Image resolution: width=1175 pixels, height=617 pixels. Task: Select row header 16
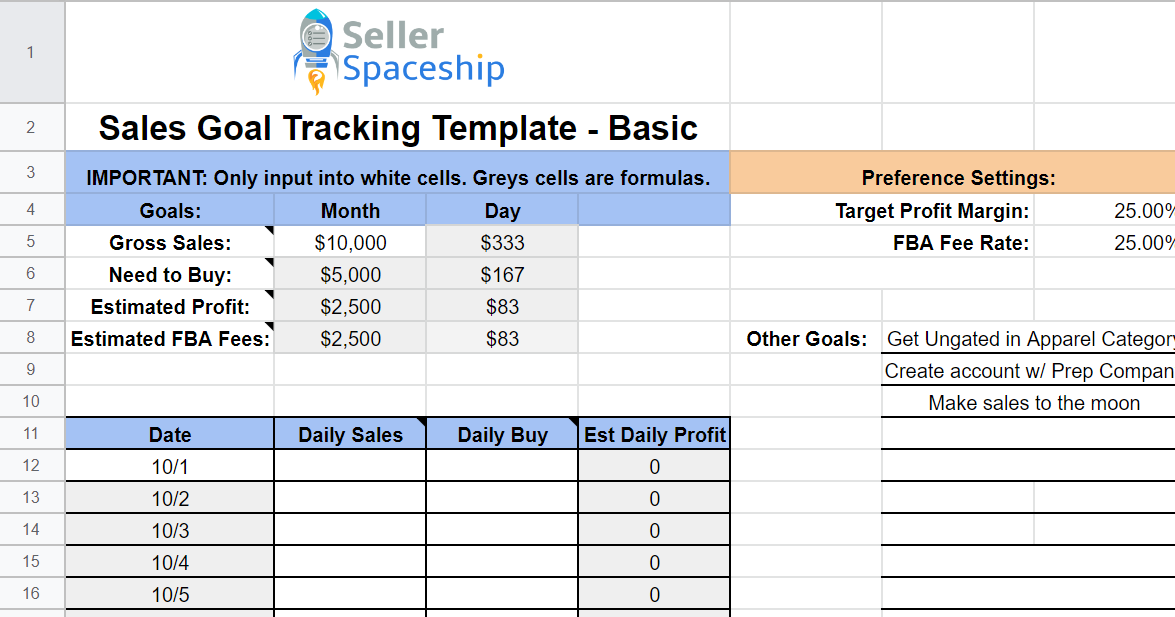tap(31, 594)
